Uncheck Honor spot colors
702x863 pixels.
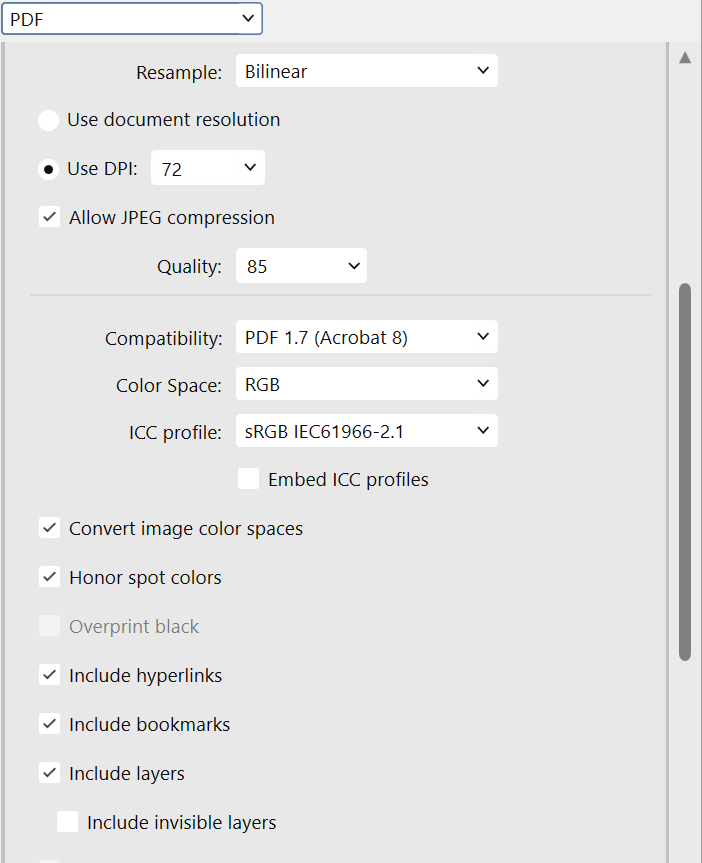tap(50, 577)
